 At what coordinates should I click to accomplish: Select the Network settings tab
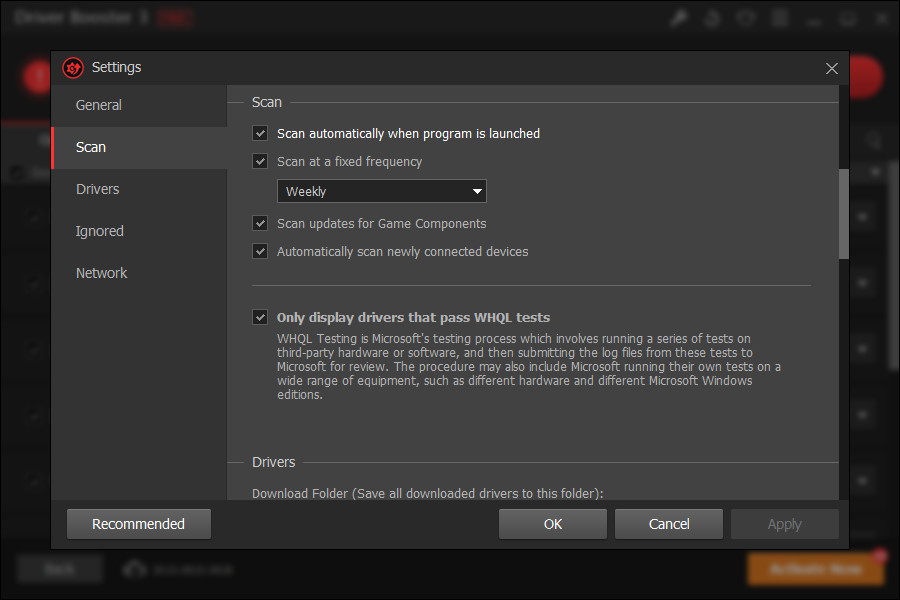click(101, 272)
